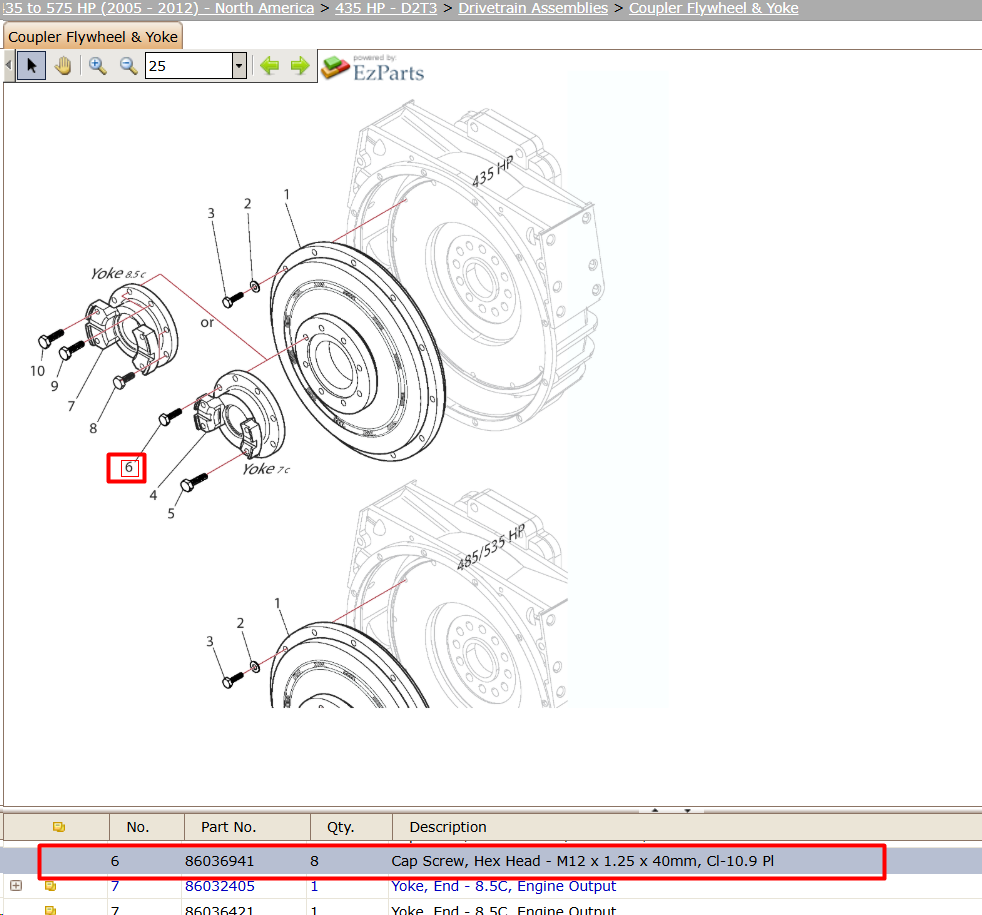Click the '435 HP' engine label
982x915 pixels.
click(x=492, y=172)
